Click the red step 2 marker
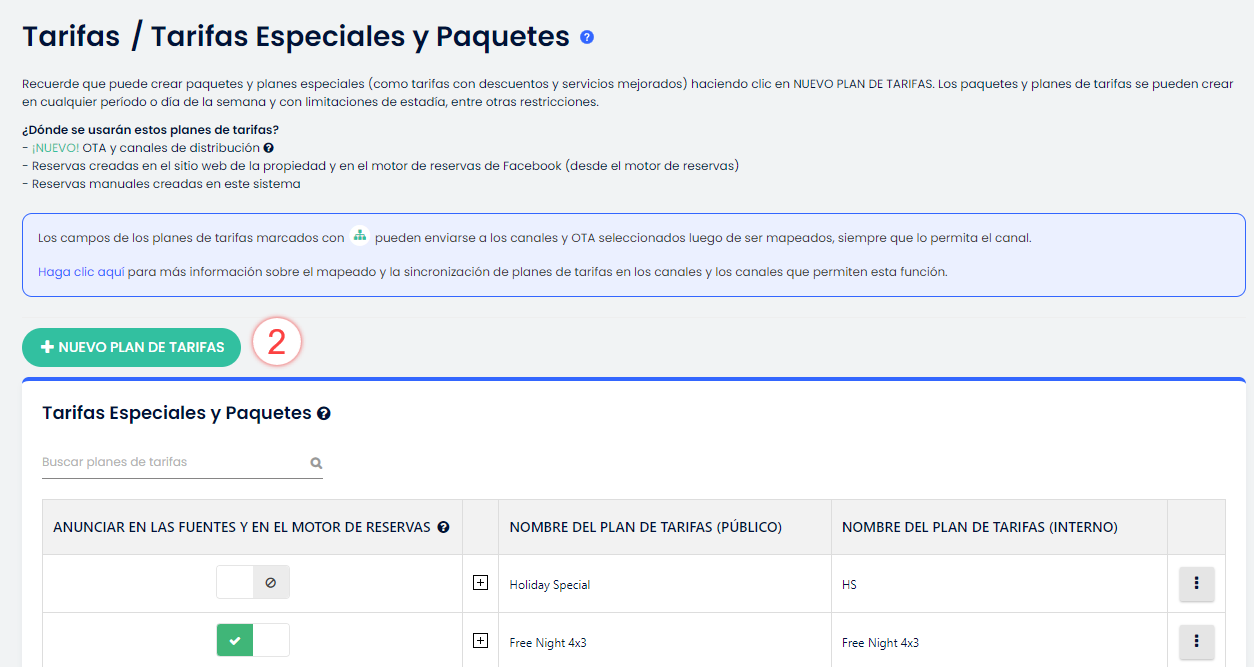The height and width of the screenshot is (667, 1254). 277,343
